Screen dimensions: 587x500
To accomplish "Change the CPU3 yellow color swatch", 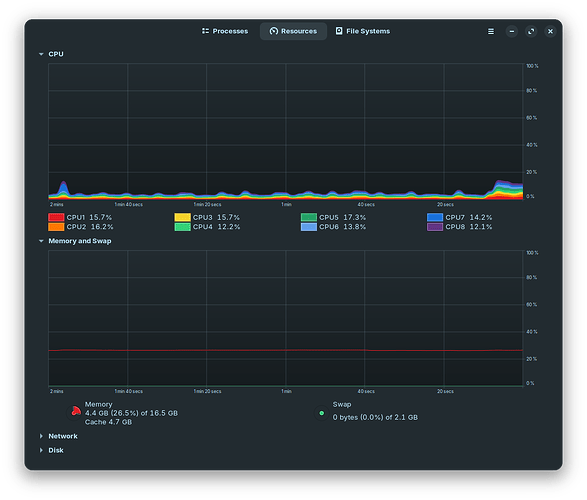I will tap(182, 217).
